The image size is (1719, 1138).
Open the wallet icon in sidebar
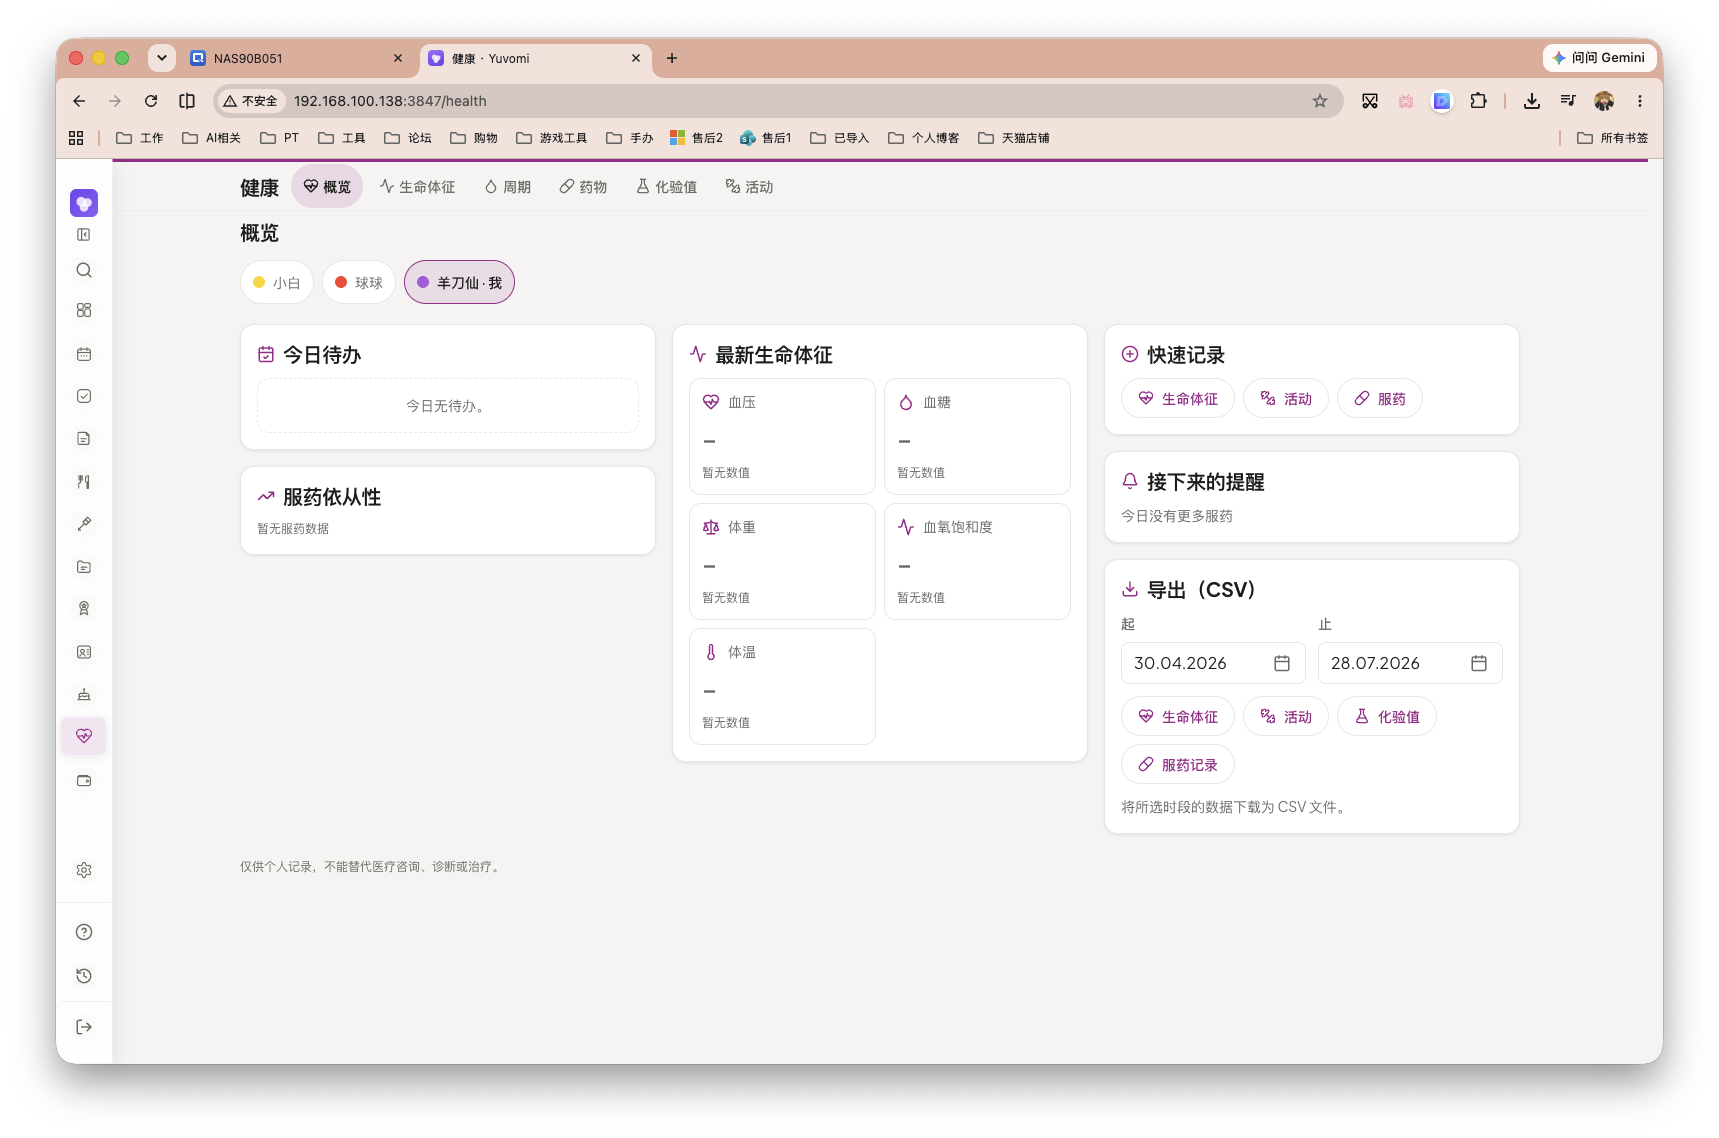pos(84,781)
